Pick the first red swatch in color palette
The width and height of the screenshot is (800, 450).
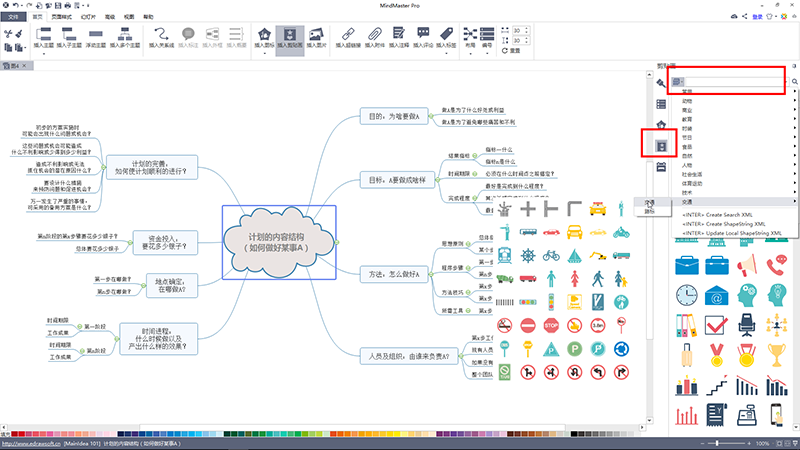point(14,434)
